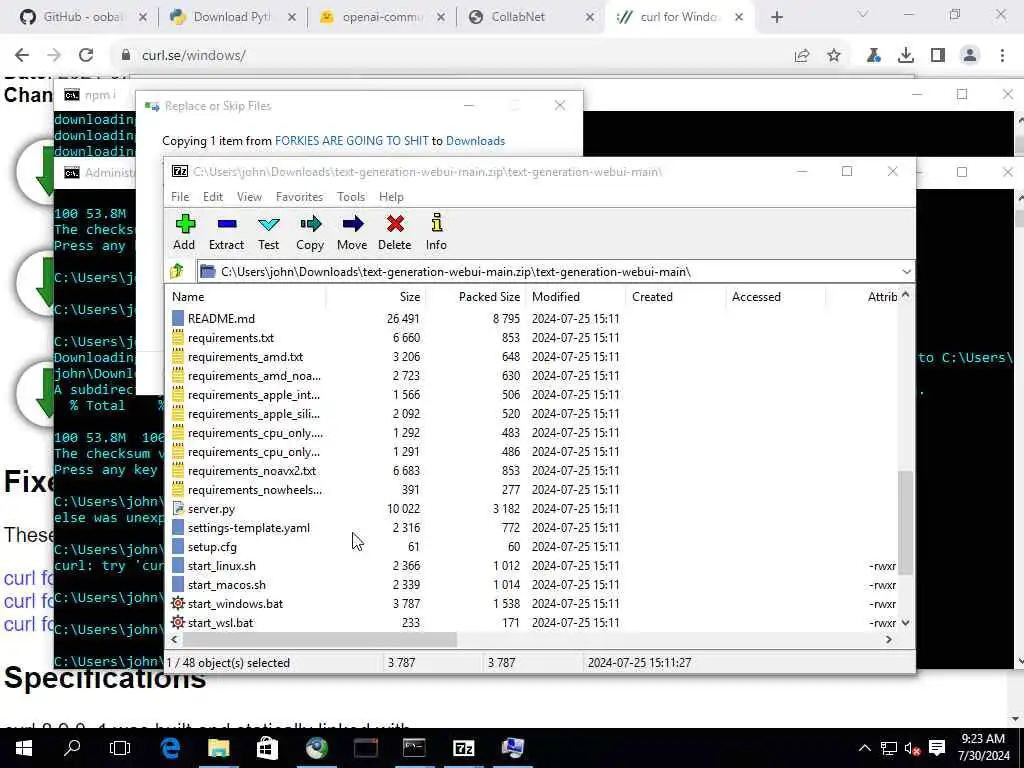Click the Add button in 7-Zip toolbar
The width and height of the screenshot is (1024, 768).
tap(184, 232)
